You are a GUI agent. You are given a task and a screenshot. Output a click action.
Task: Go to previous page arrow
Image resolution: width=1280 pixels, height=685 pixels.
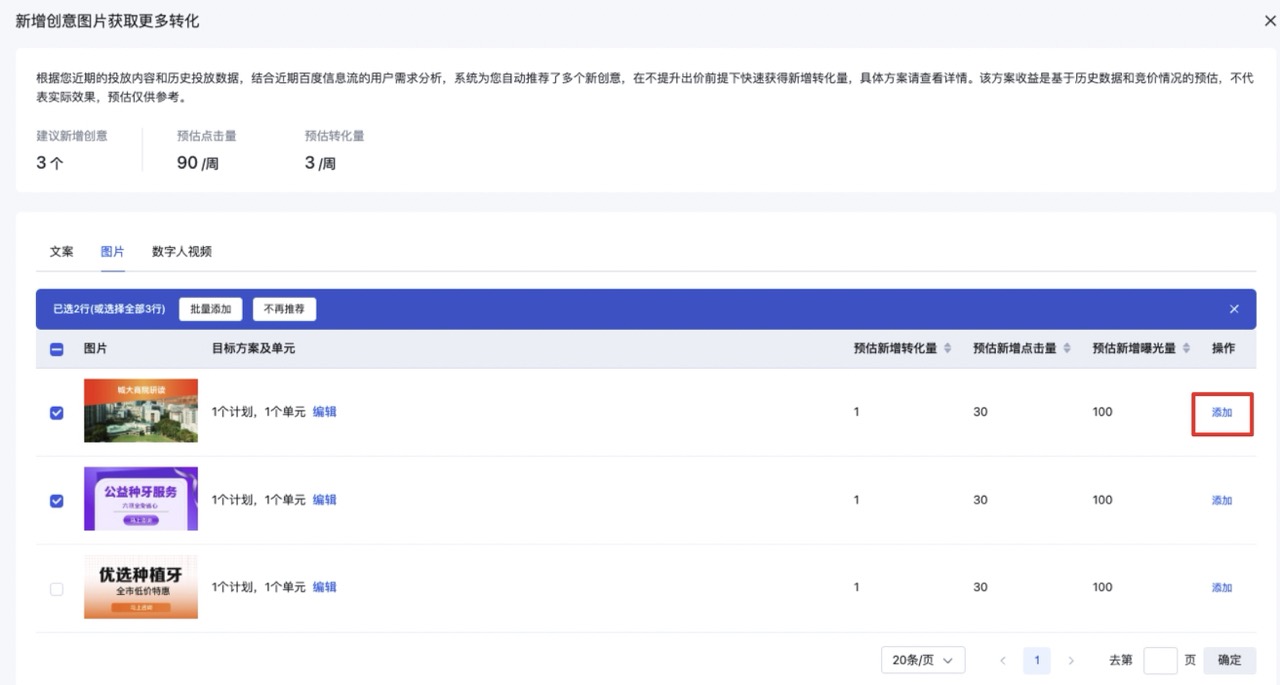coord(1003,660)
